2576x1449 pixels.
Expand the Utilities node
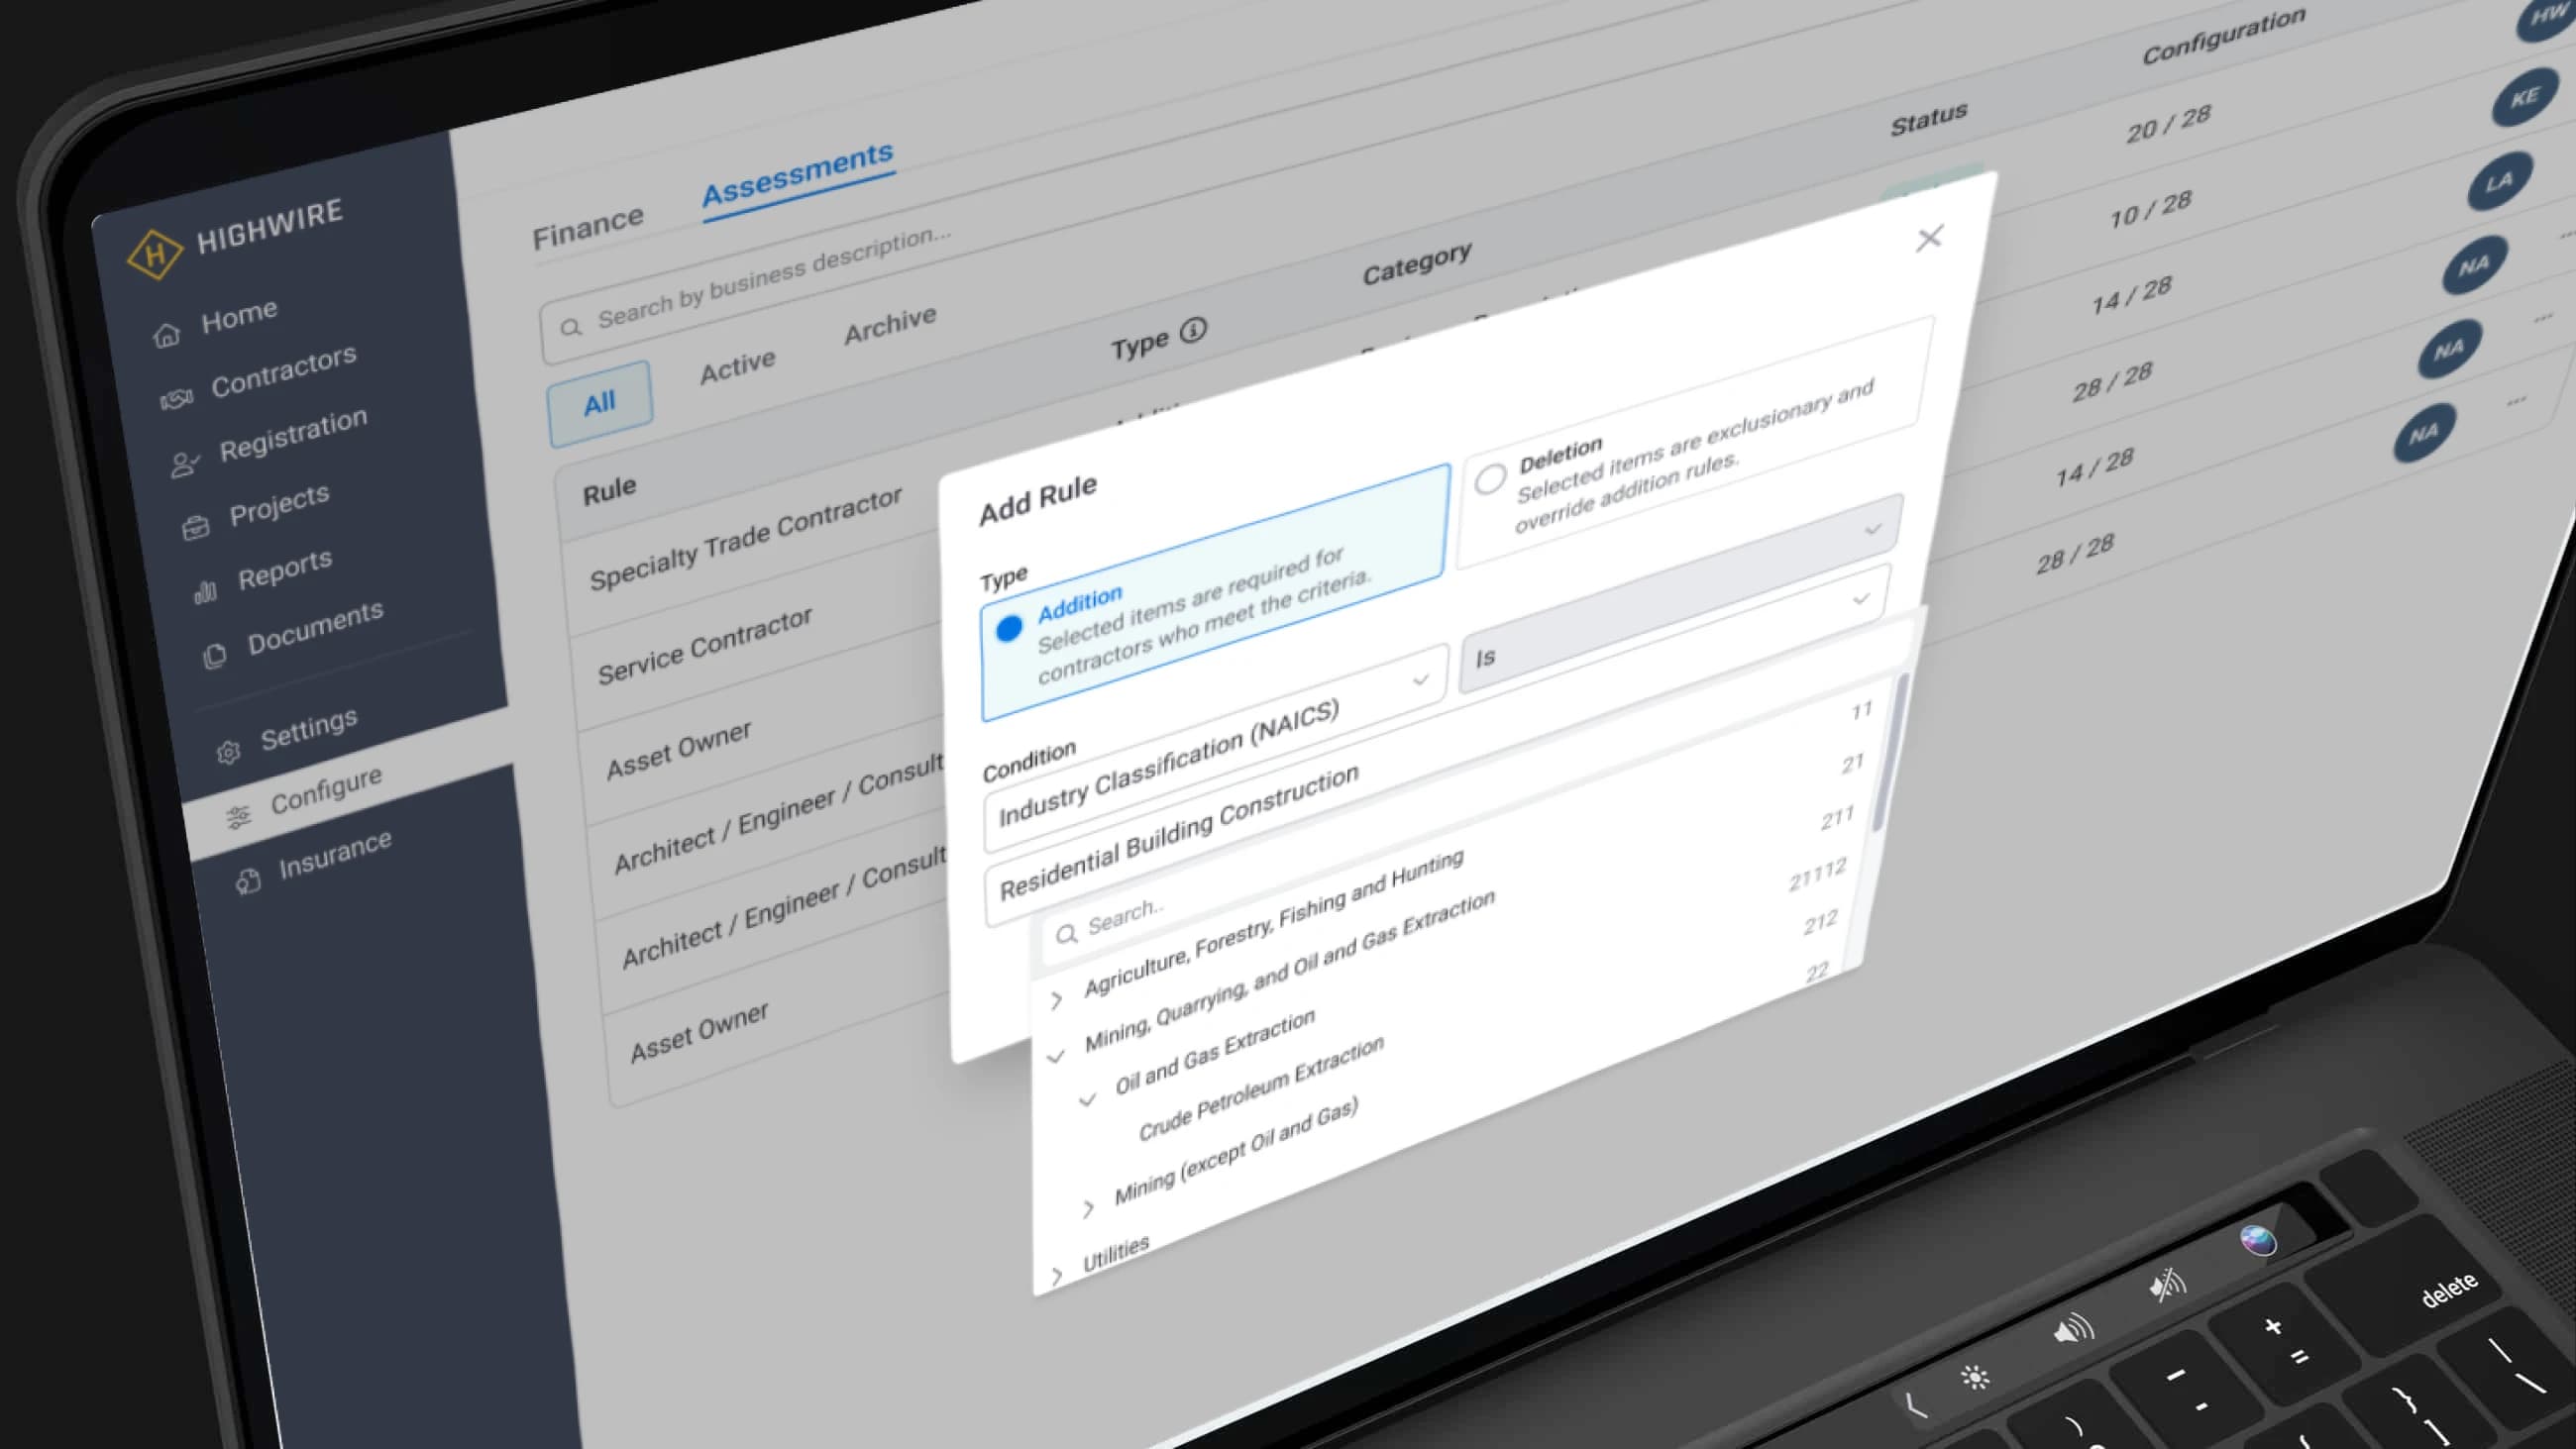(1057, 1276)
